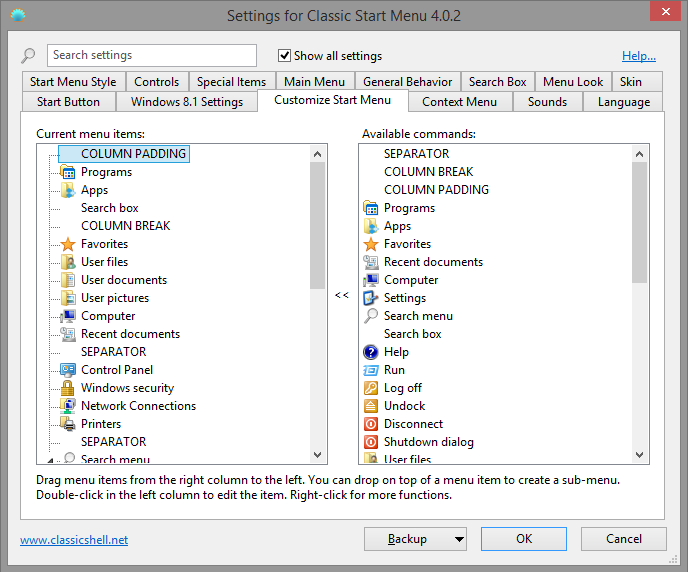Click the scroll up arrow of Current menu items
This screenshot has height=572, width=688.
[x=318, y=154]
